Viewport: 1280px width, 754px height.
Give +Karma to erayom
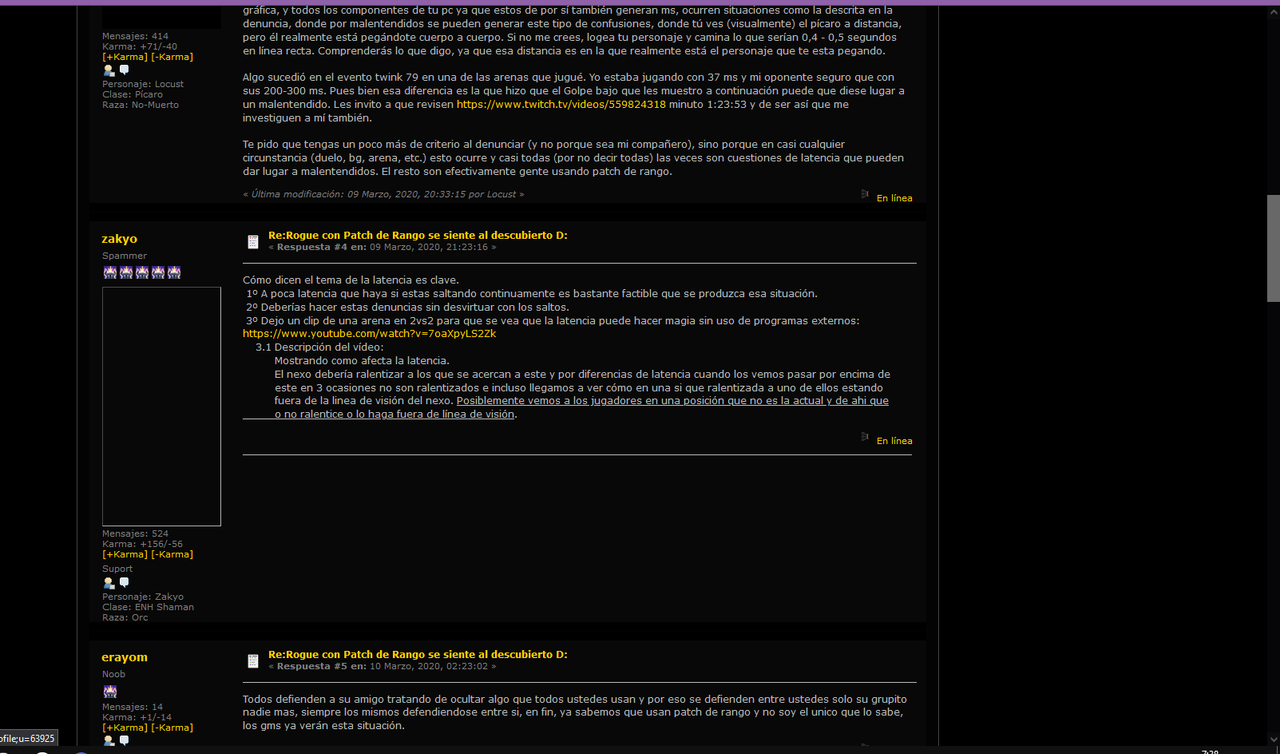[124, 727]
